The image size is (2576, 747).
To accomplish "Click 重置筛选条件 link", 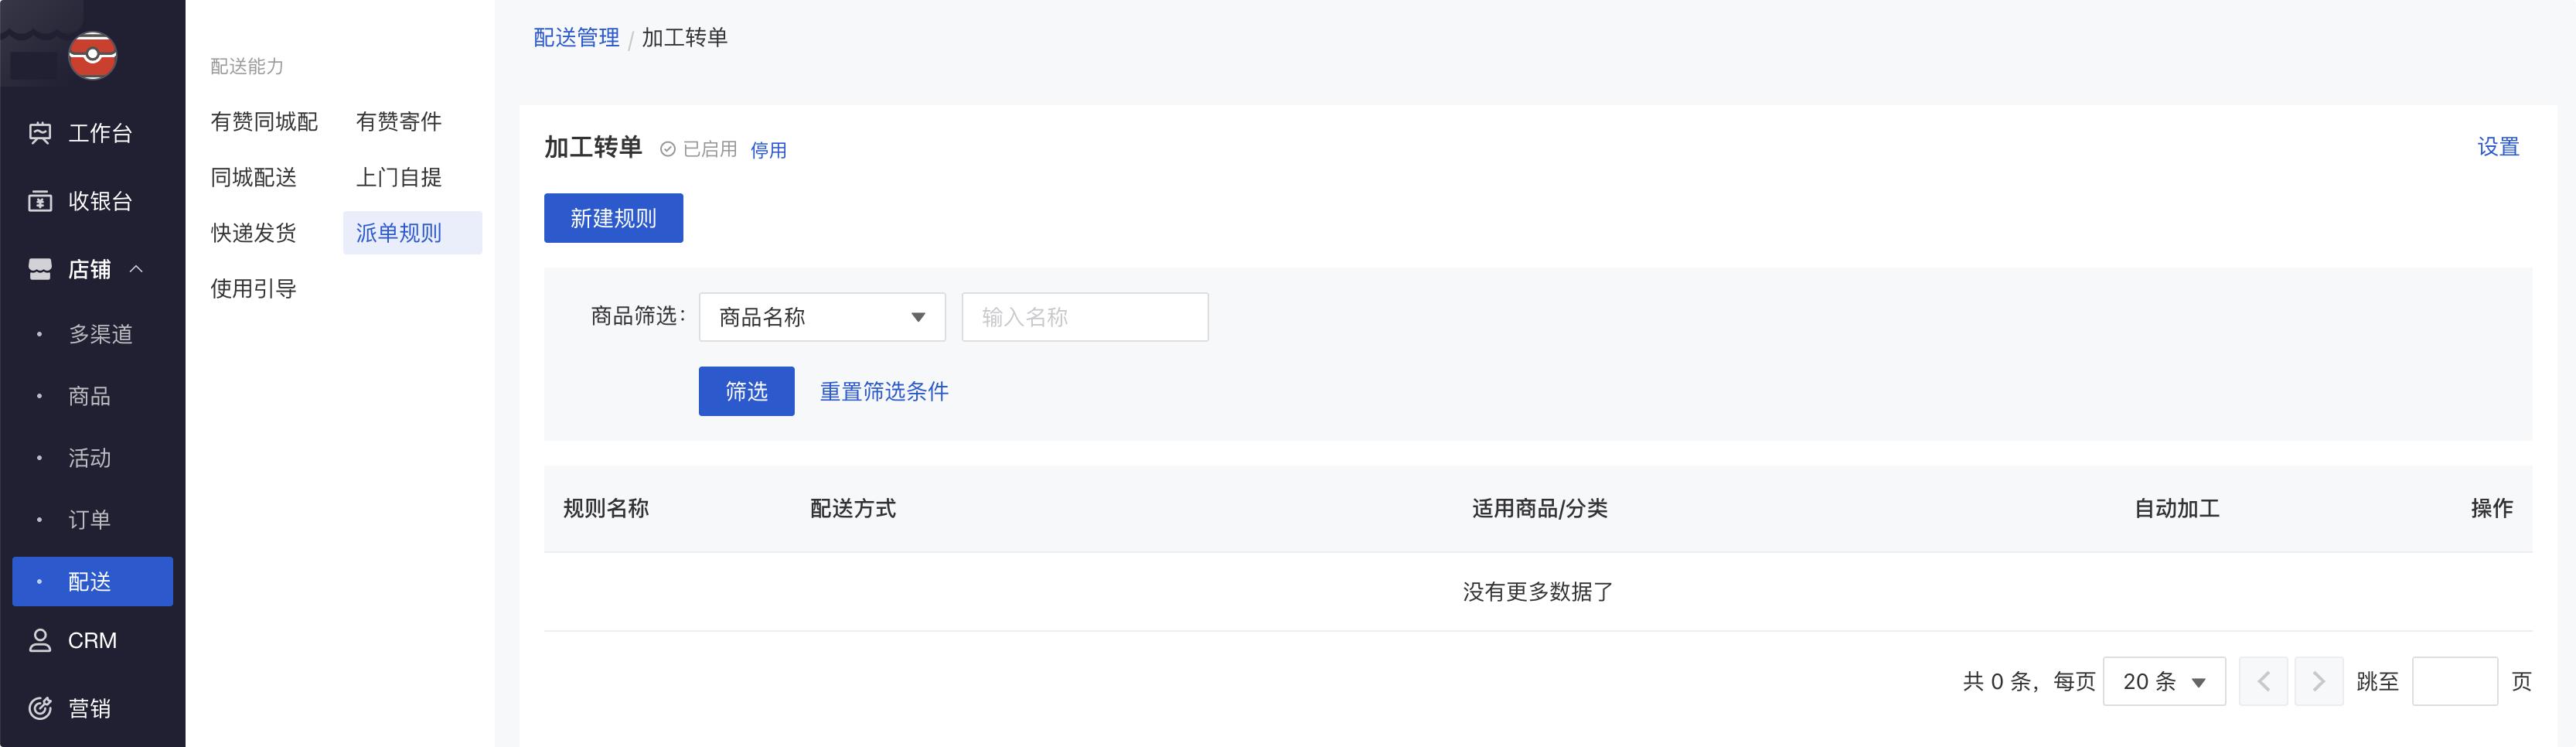I will [x=884, y=391].
